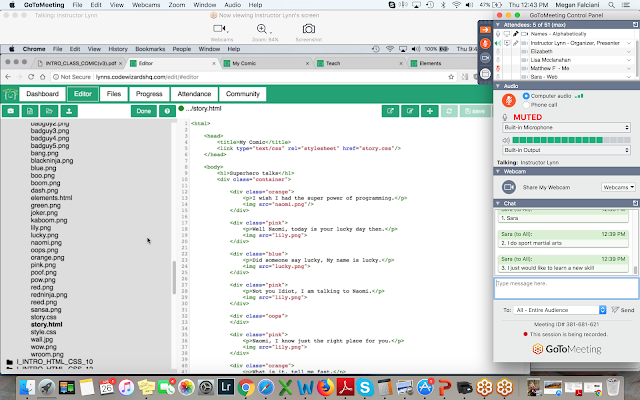Open All - Entire Audience recipient dropdown
Viewport: 640px width, 400px height.
[560, 310]
